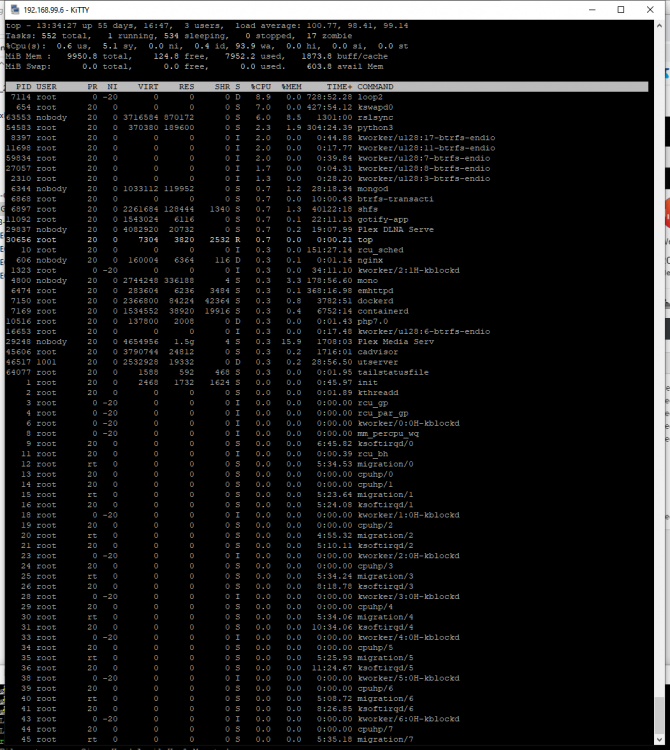This screenshot has height=750, width=670.
Task: Click the php7.0 process row
Action: click(327, 321)
